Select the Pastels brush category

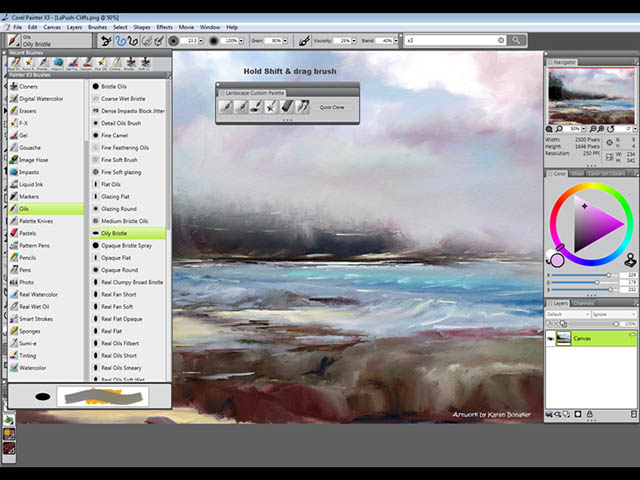[45, 233]
